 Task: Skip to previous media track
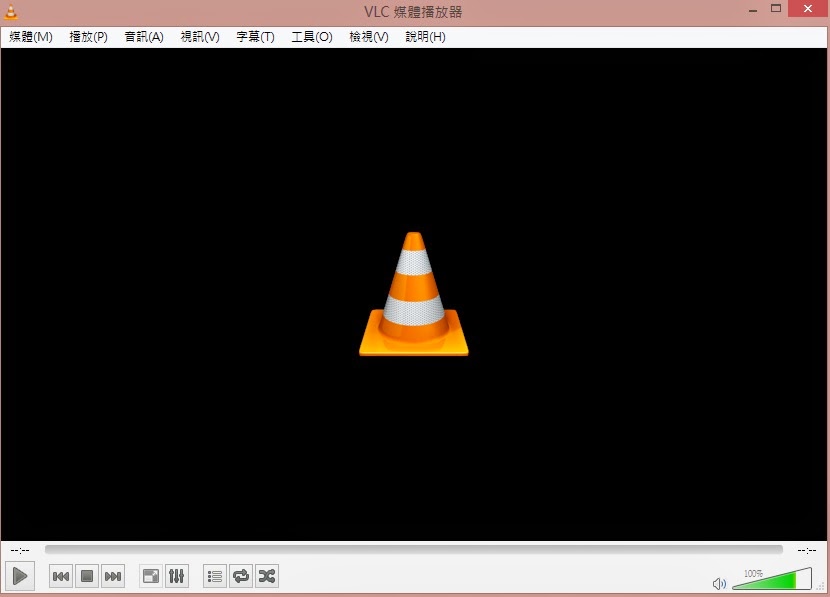coord(61,576)
